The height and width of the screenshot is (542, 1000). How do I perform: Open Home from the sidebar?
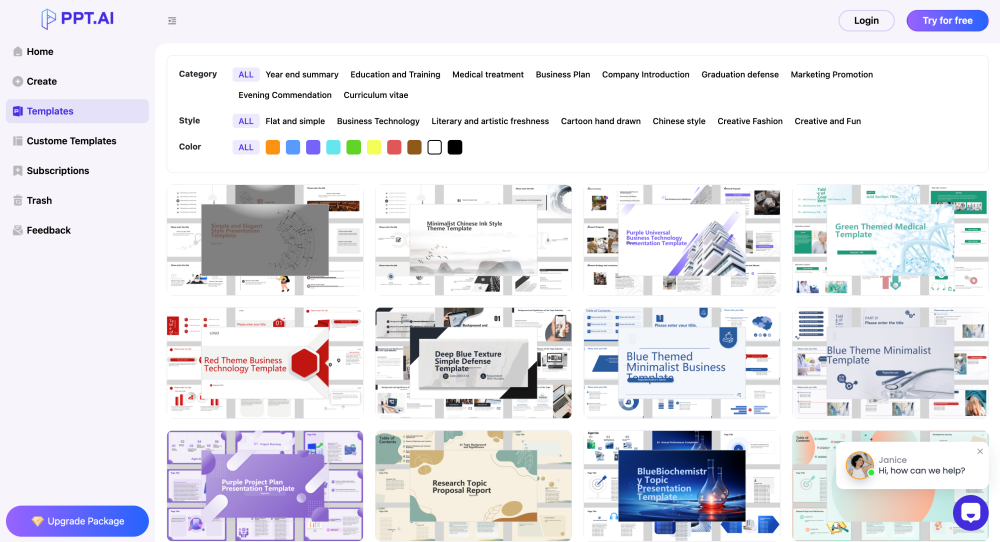[40, 52]
